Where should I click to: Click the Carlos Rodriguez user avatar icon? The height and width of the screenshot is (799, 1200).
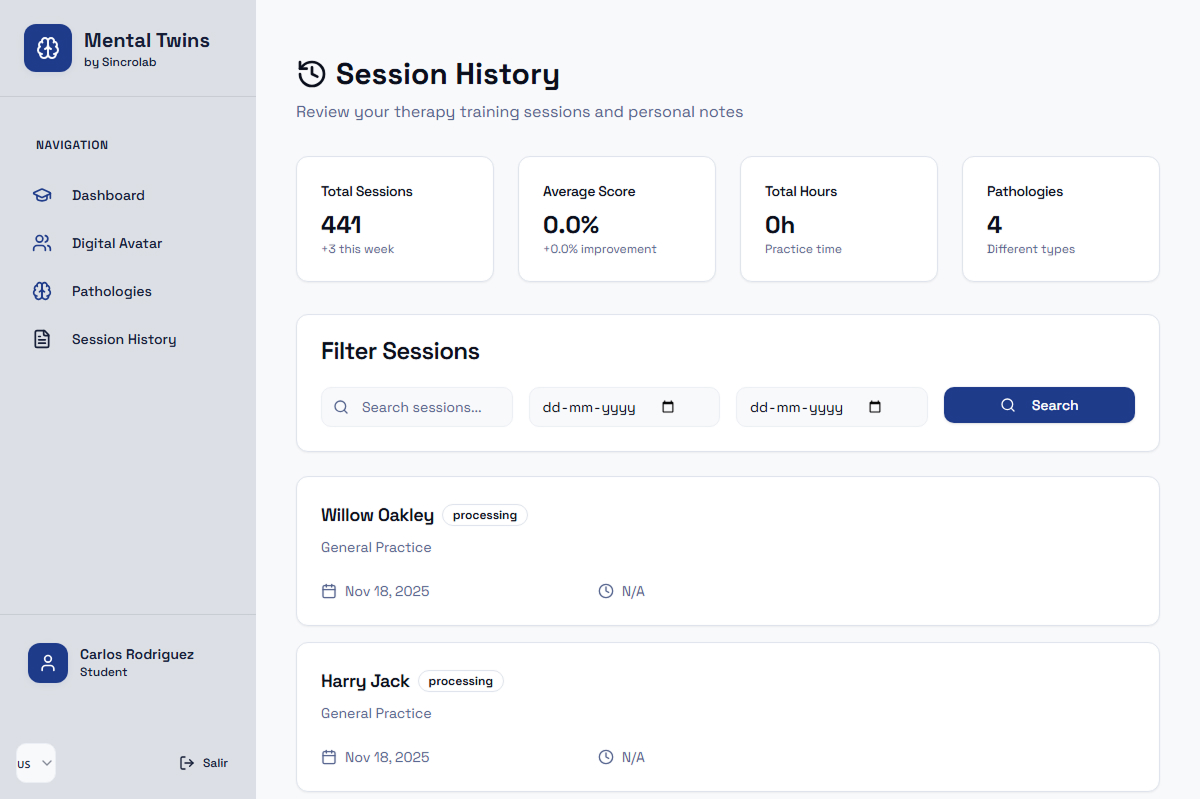tap(48, 663)
